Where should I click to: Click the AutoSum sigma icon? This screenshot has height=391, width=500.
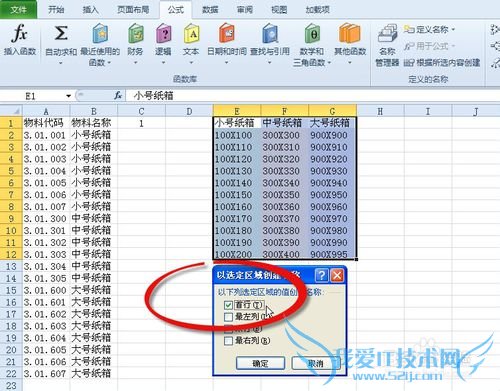point(61,33)
